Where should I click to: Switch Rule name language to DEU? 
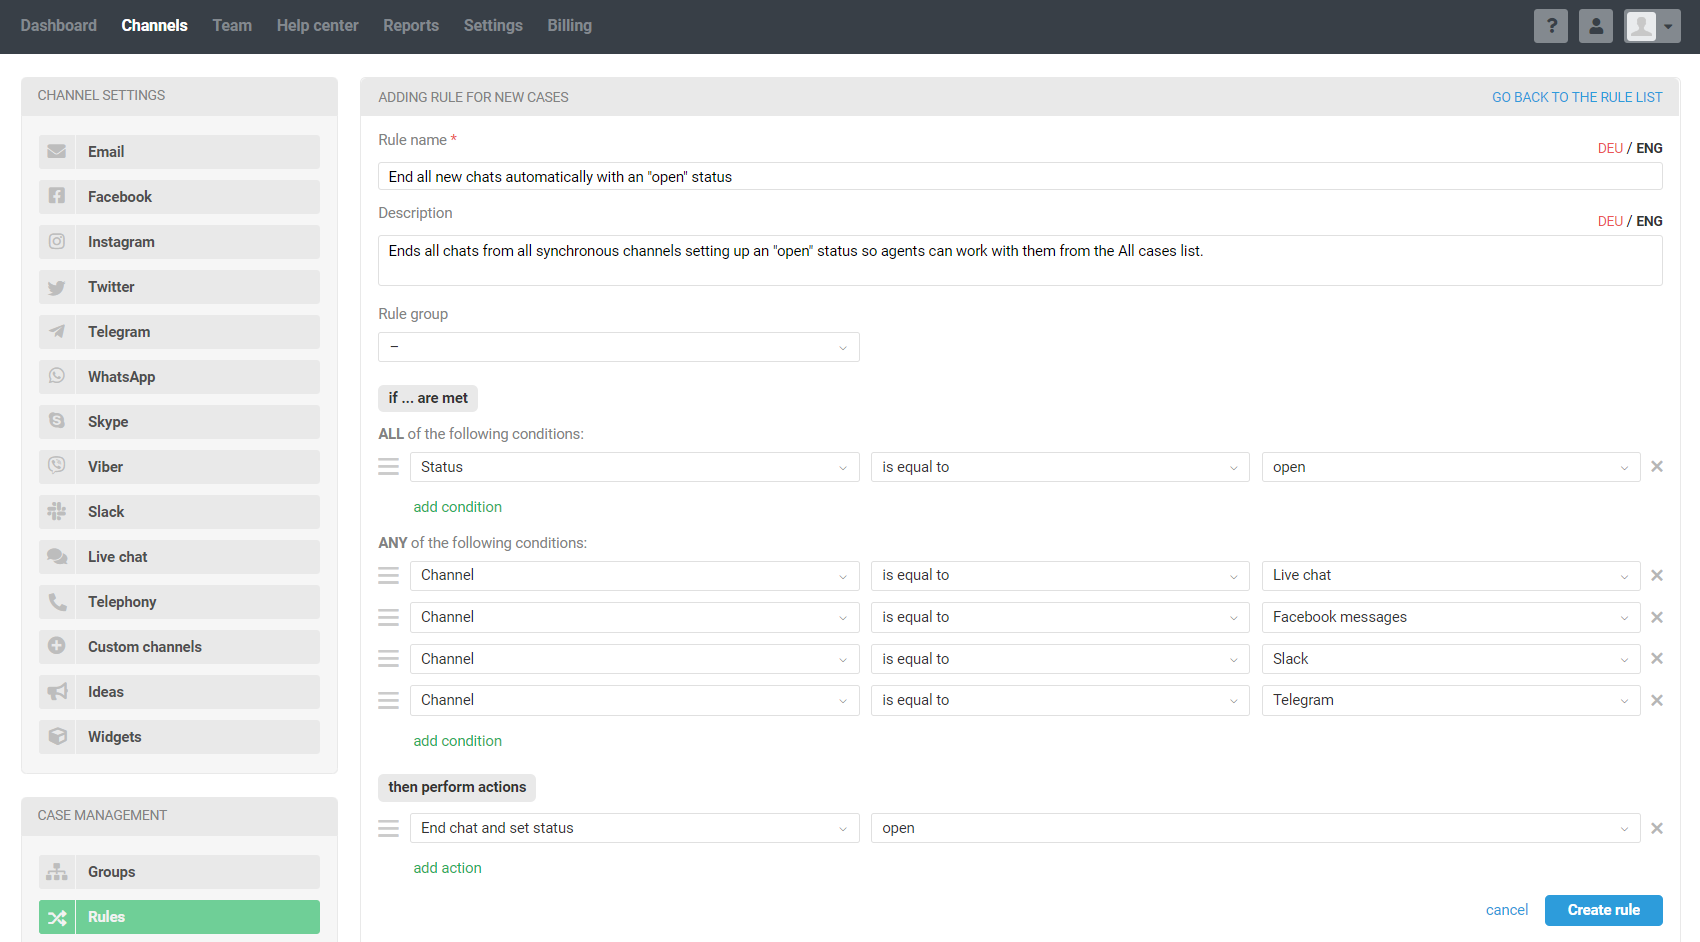[x=1610, y=148]
